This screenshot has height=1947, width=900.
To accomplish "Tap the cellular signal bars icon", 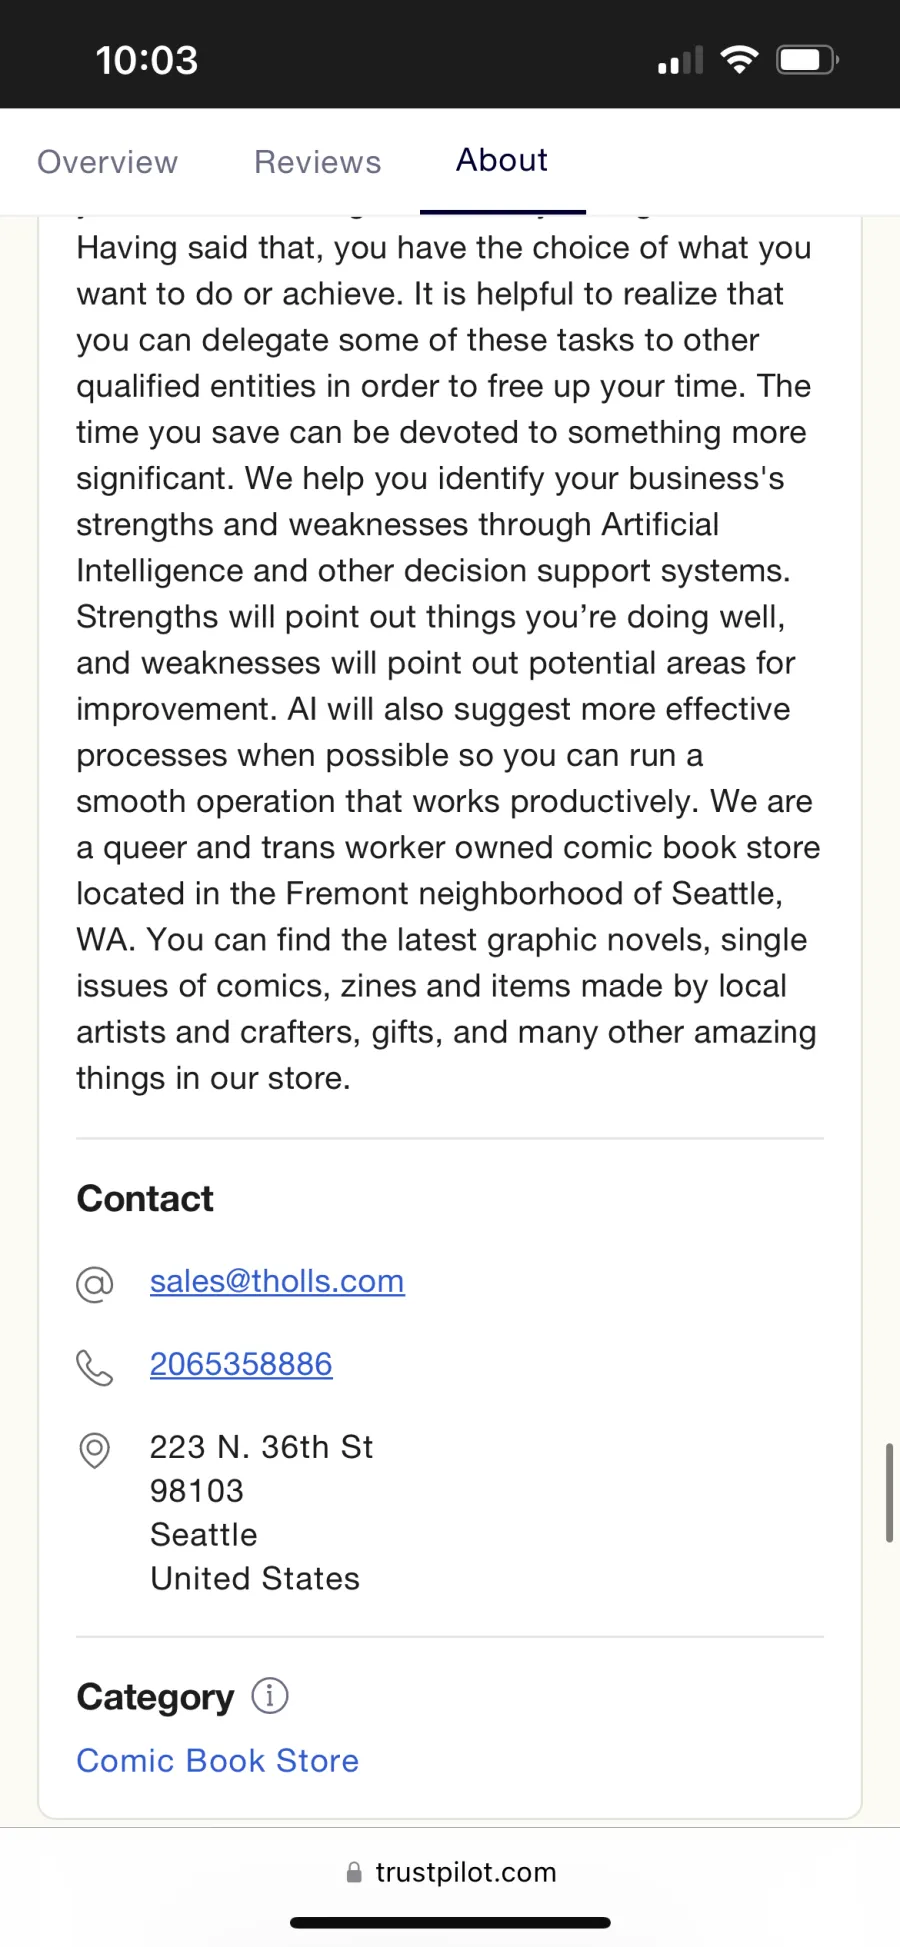I will click(680, 61).
